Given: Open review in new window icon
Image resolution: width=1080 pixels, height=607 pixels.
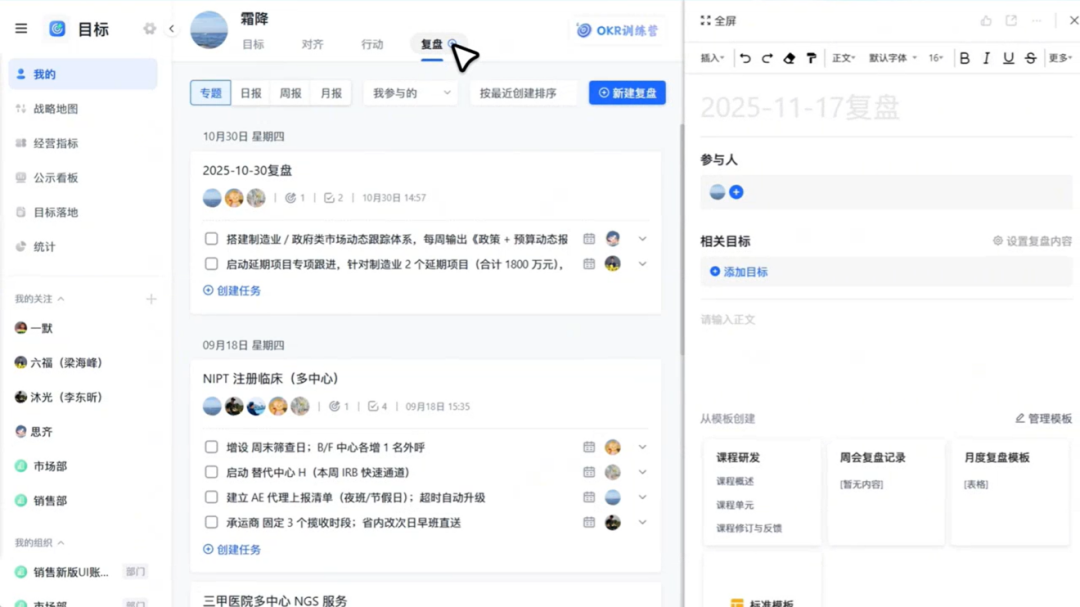Looking at the screenshot, I should 1011,21.
